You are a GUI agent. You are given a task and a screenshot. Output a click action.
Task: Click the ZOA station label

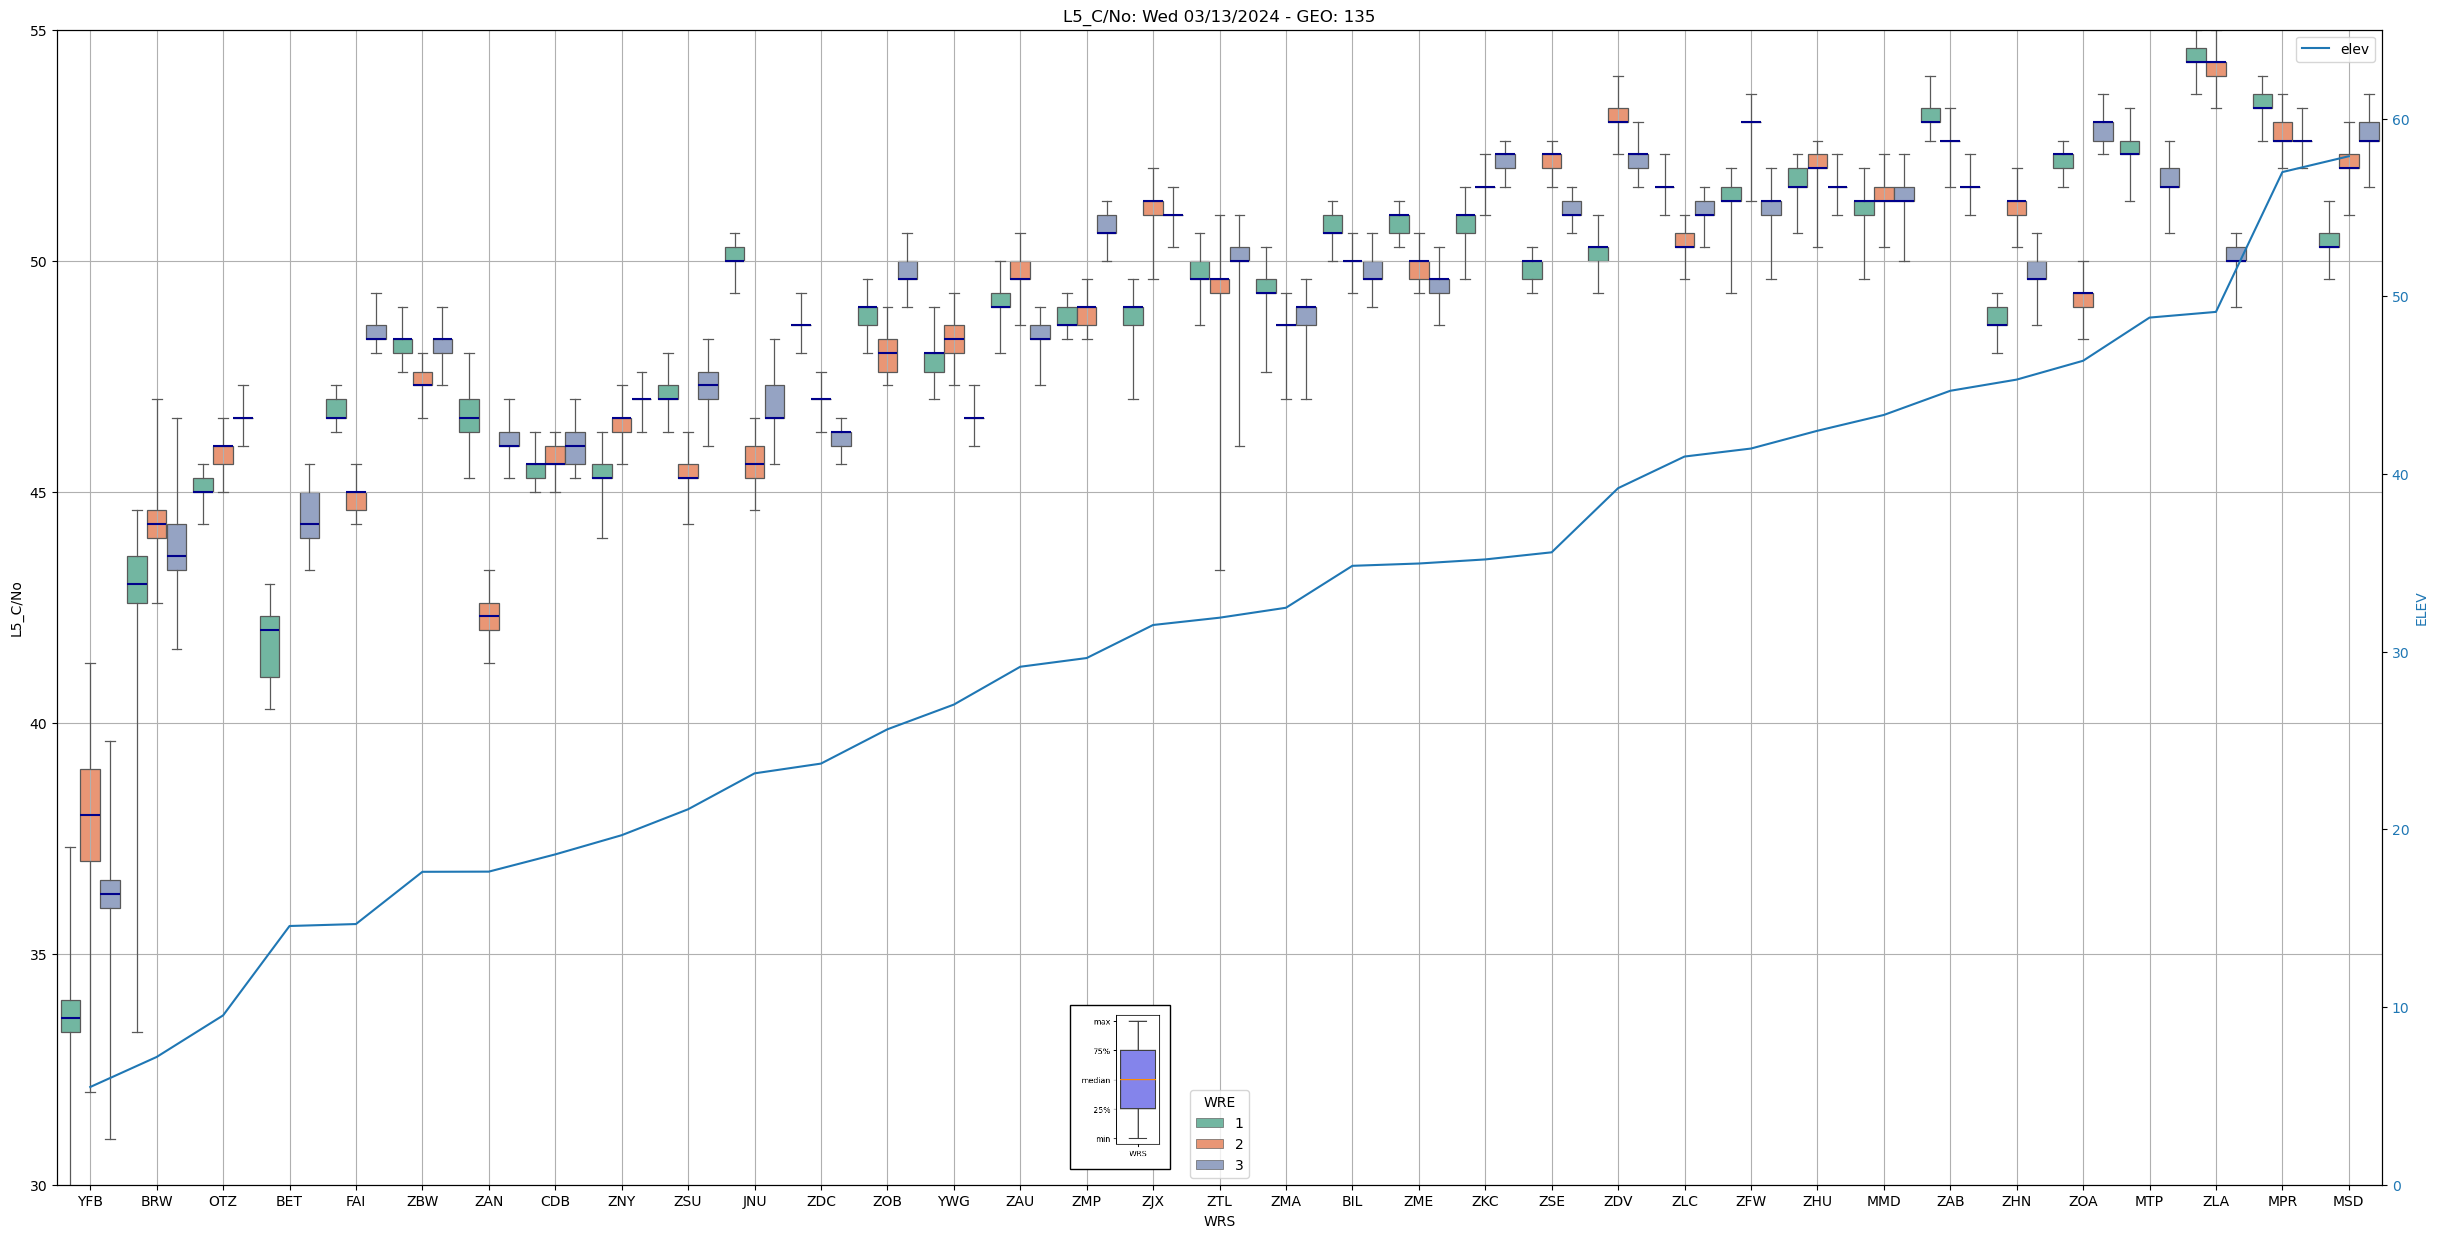(x=2083, y=1201)
